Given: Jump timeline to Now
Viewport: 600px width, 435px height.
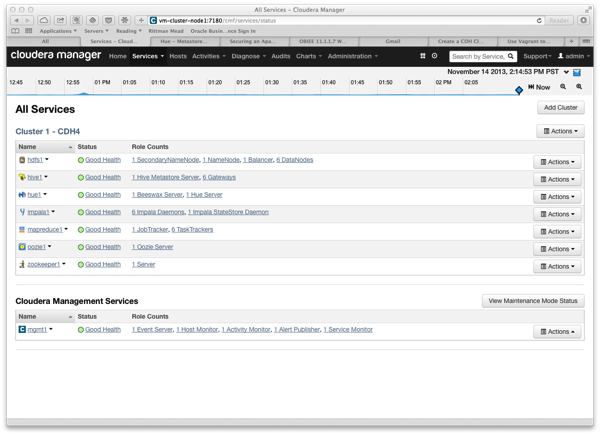Looking at the screenshot, I should pyautogui.click(x=539, y=87).
